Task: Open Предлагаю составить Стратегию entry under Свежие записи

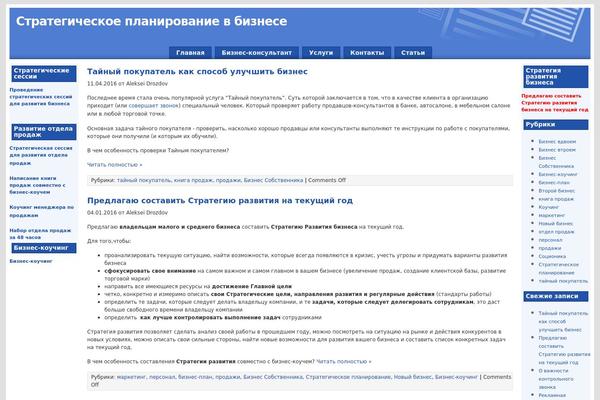Action: point(564,350)
